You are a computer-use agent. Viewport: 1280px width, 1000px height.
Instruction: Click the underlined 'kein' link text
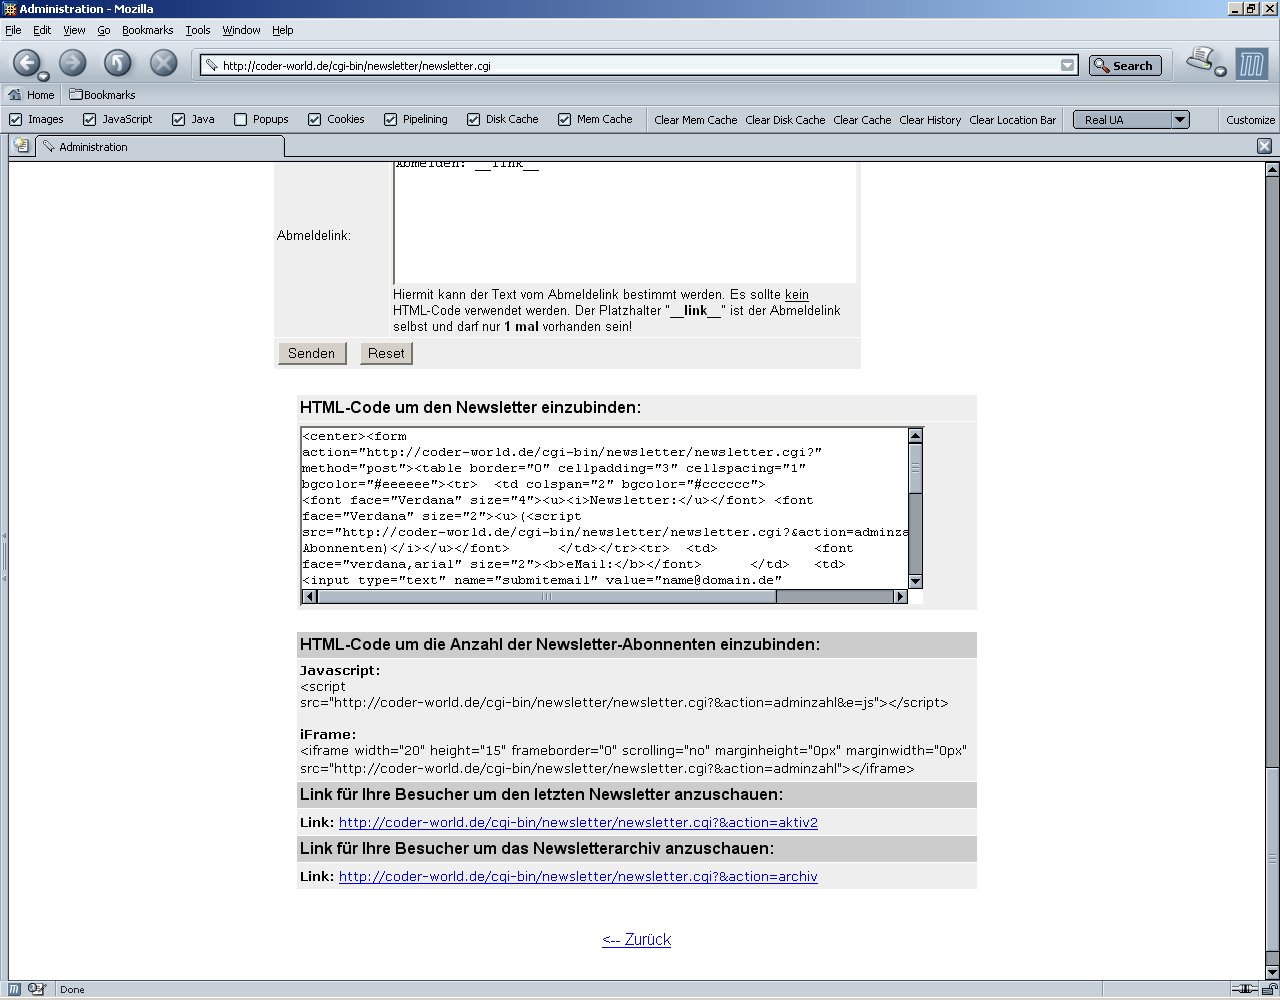pos(797,295)
